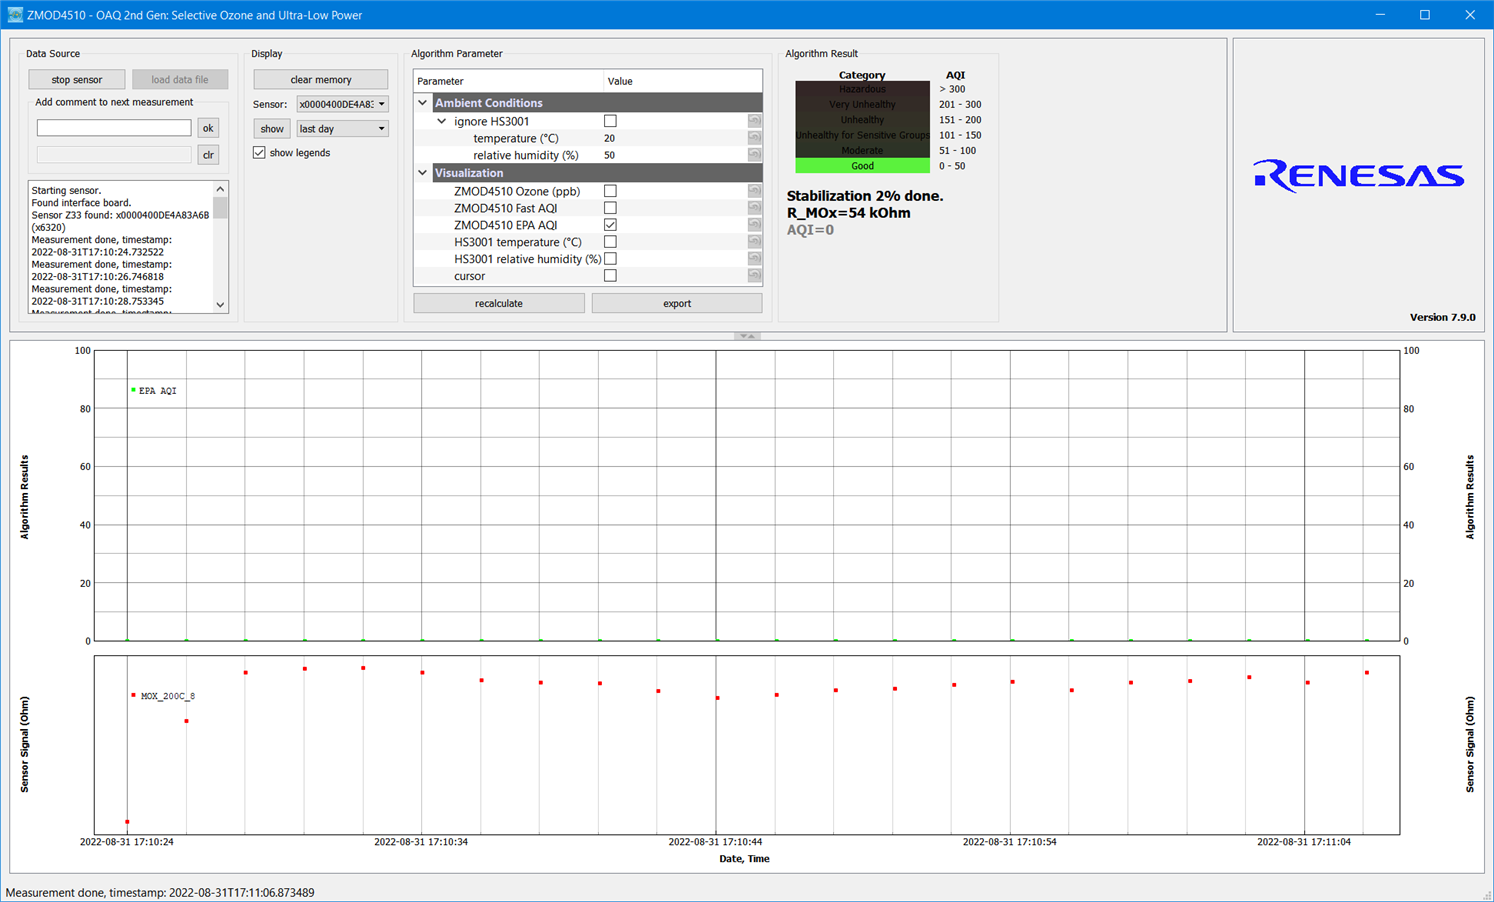
Task: Click the panel collapse handle above the charts
Action: tap(747, 336)
